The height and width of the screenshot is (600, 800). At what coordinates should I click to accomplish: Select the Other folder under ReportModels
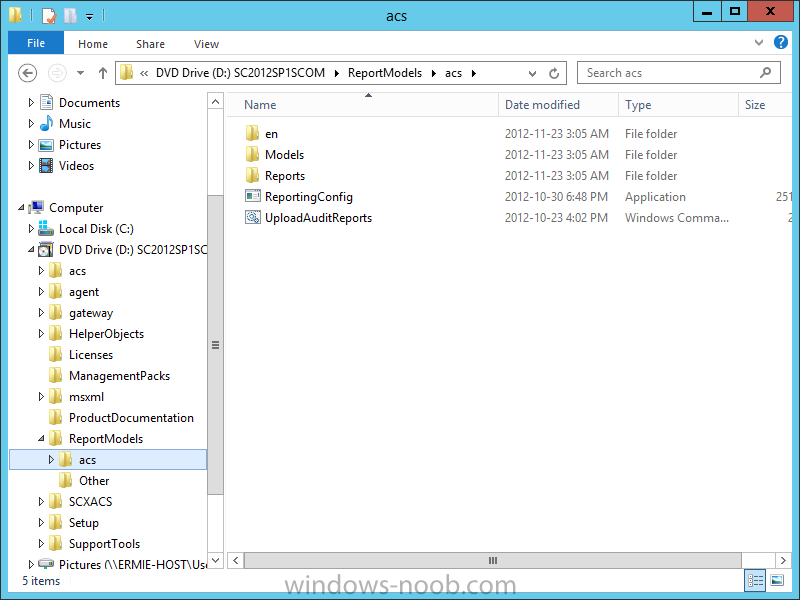(x=94, y=481)
